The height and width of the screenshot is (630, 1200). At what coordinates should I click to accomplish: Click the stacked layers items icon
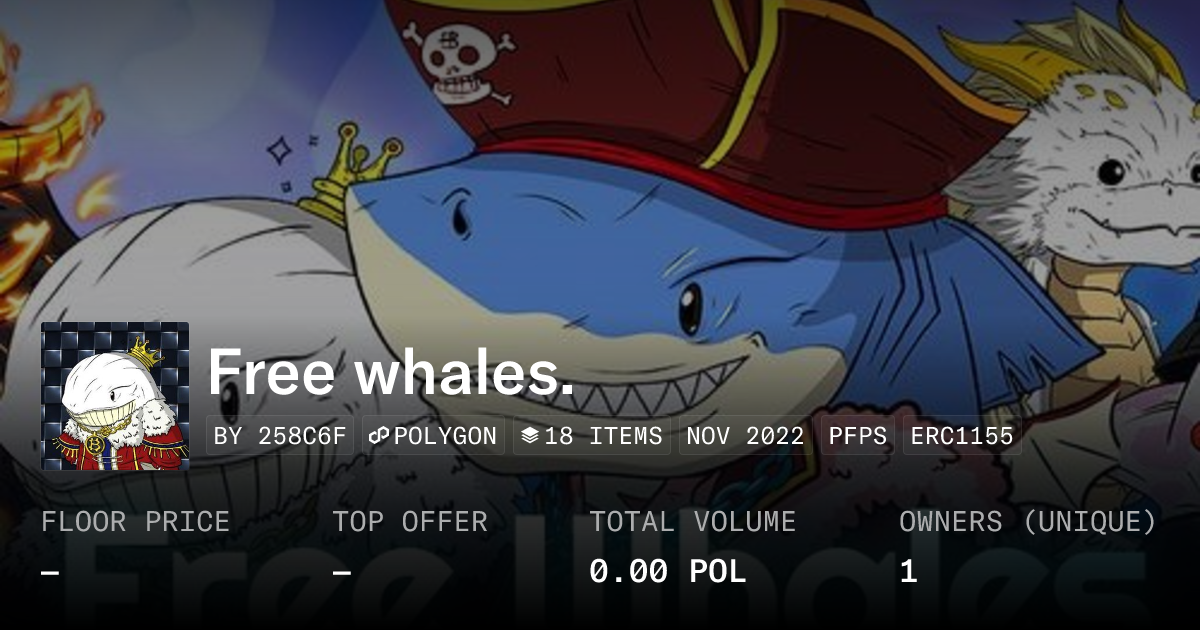click(530, 436)
